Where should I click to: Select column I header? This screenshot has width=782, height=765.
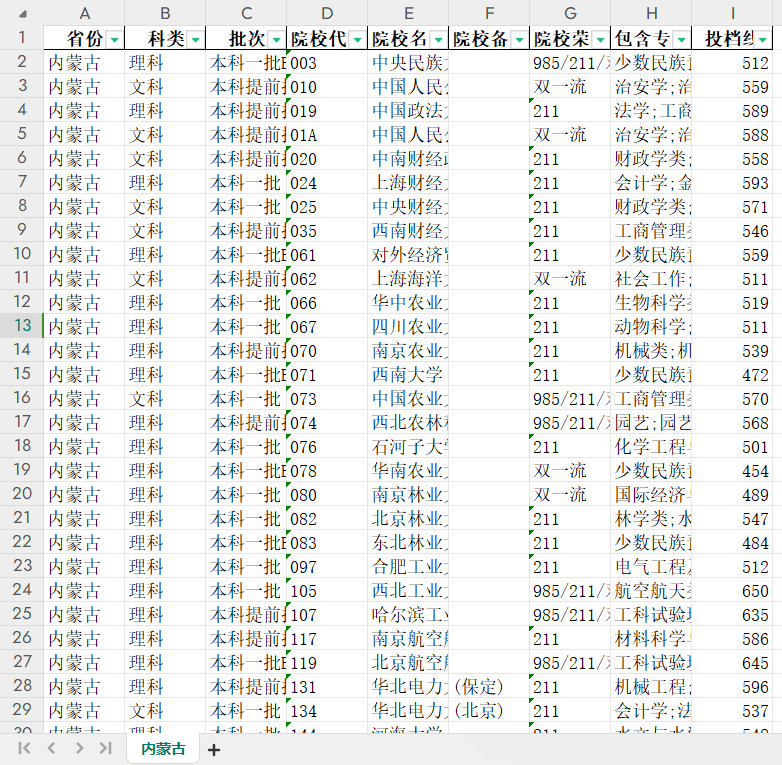click(x=732, y=13)
